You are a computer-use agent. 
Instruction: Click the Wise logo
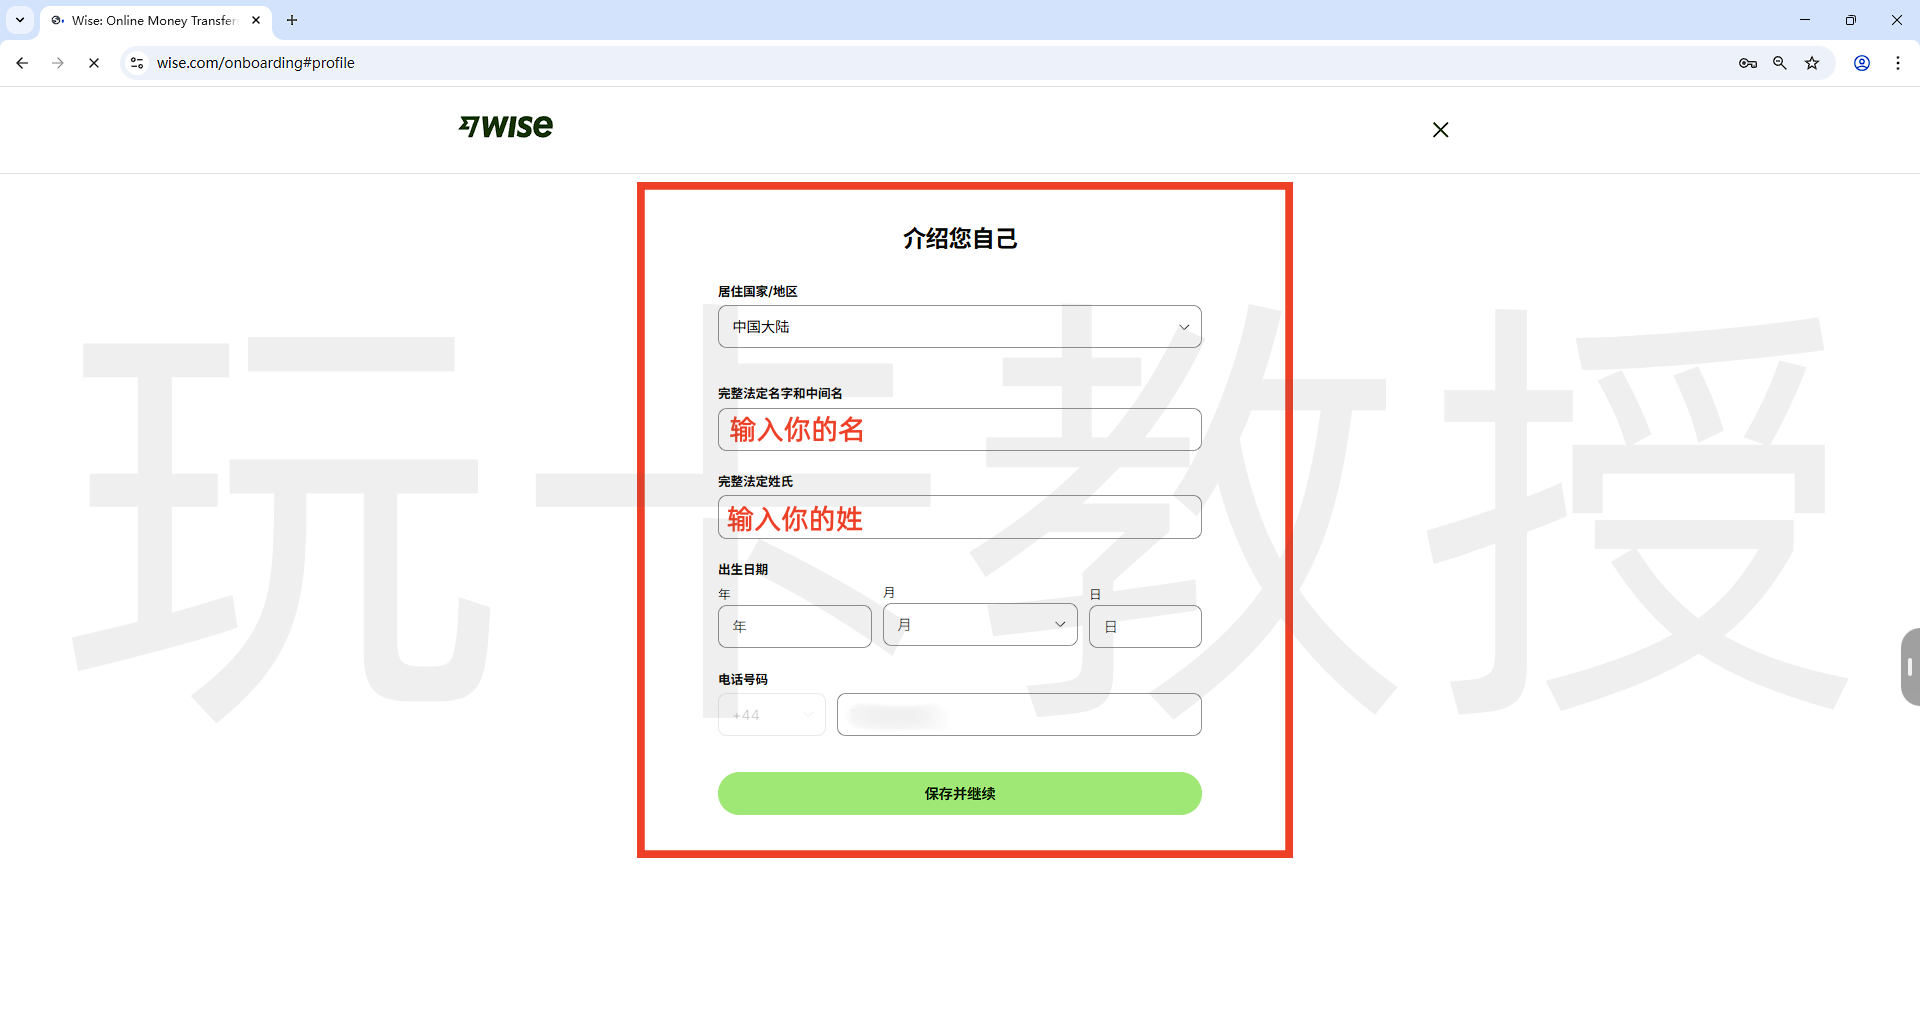tap(506, 127)
